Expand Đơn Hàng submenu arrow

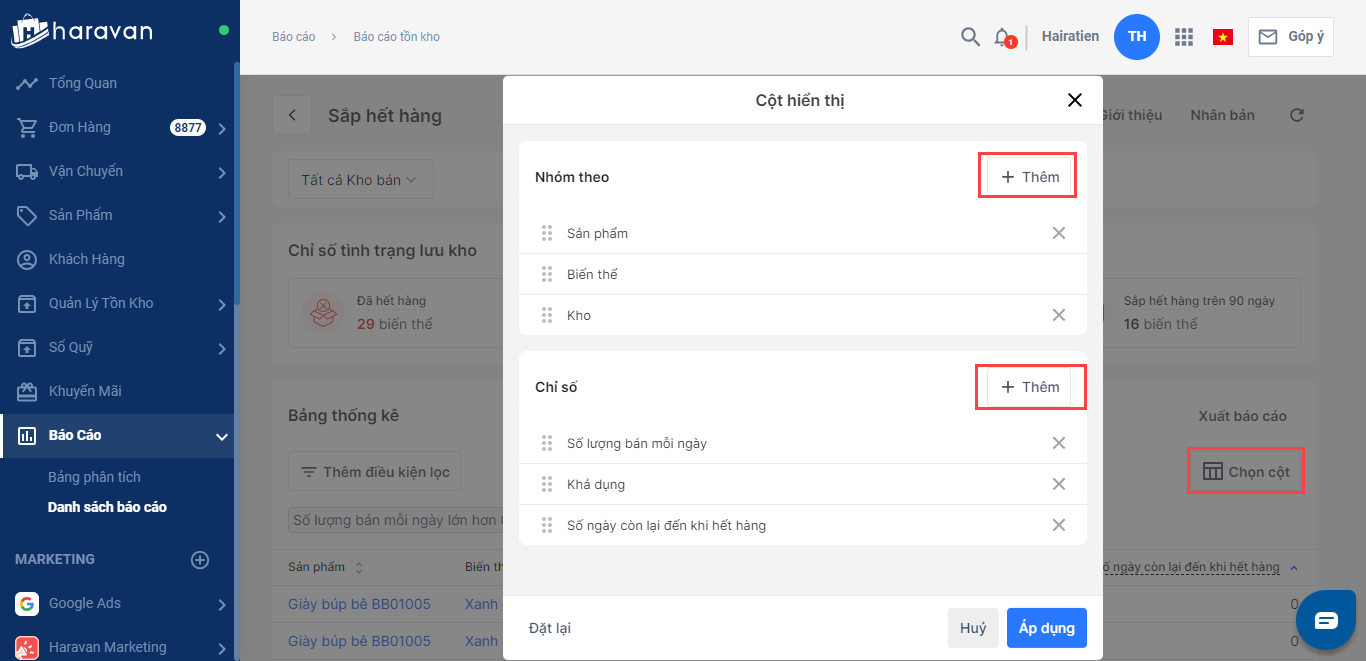pyautogui.click(x=221, y=128)
